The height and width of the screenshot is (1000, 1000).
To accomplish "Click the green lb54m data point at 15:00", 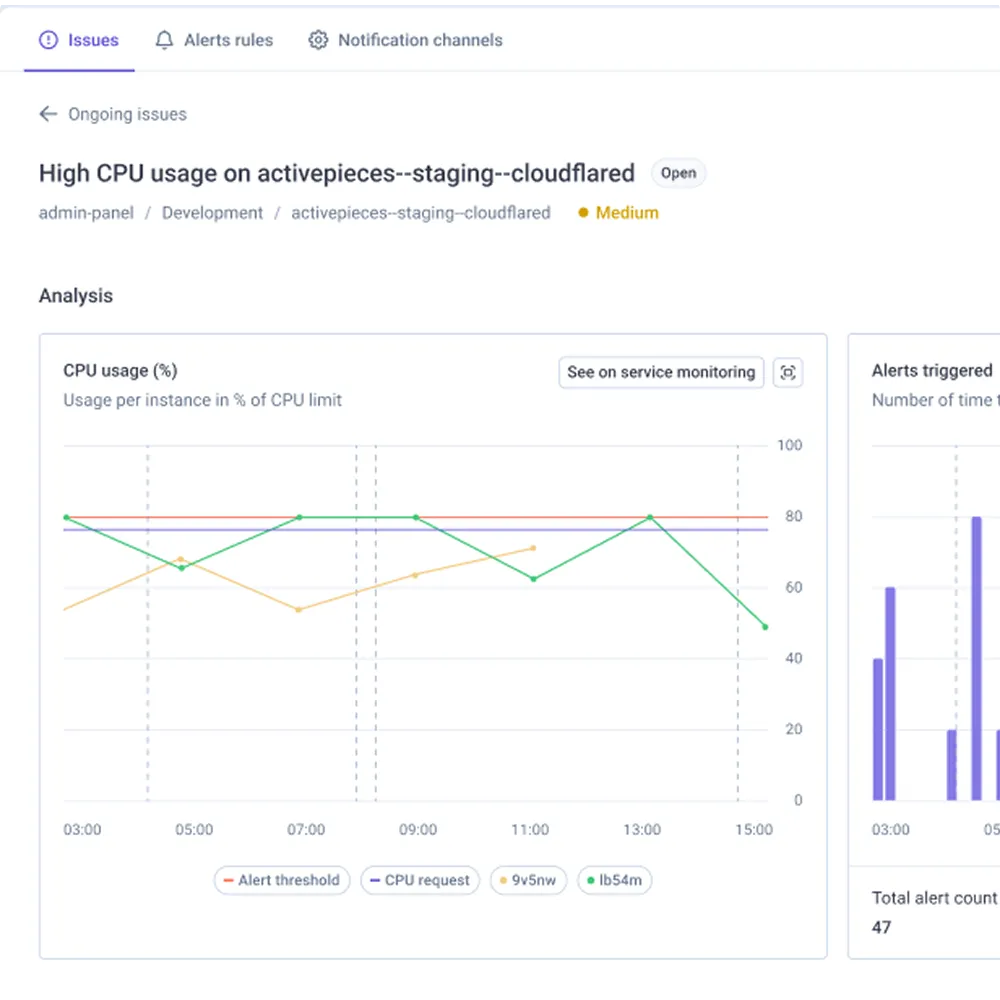I will [765, 627].
